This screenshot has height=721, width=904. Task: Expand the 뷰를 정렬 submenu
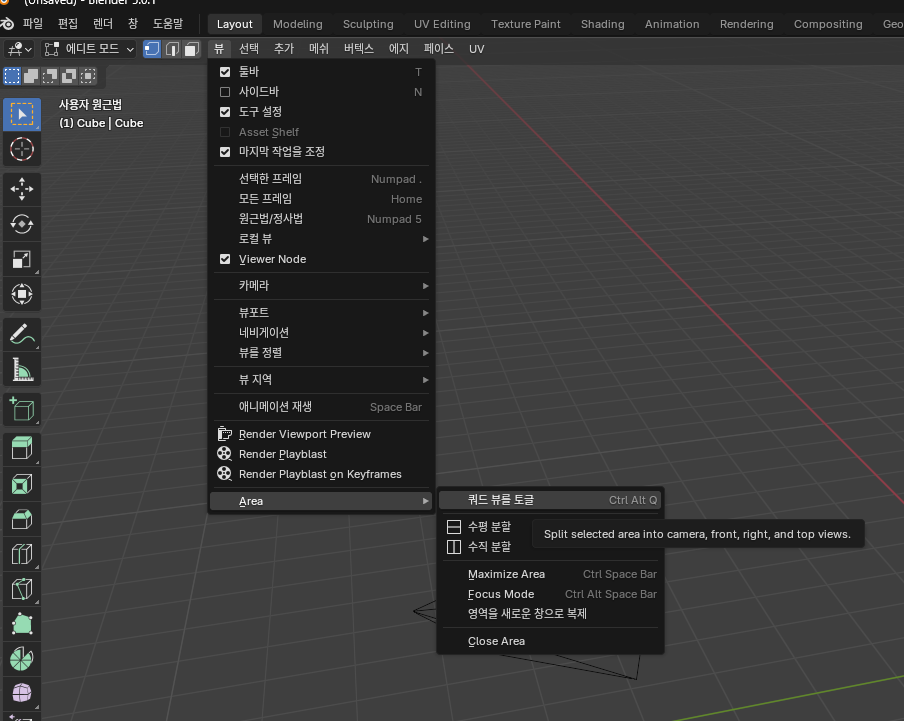tap(321, 353)
